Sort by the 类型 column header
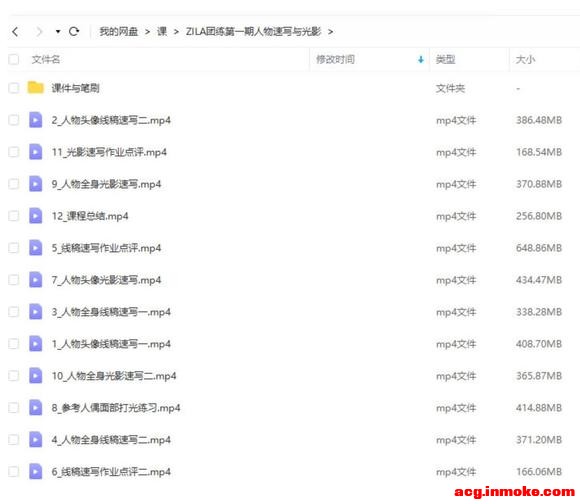 click(x=445, y=60)
